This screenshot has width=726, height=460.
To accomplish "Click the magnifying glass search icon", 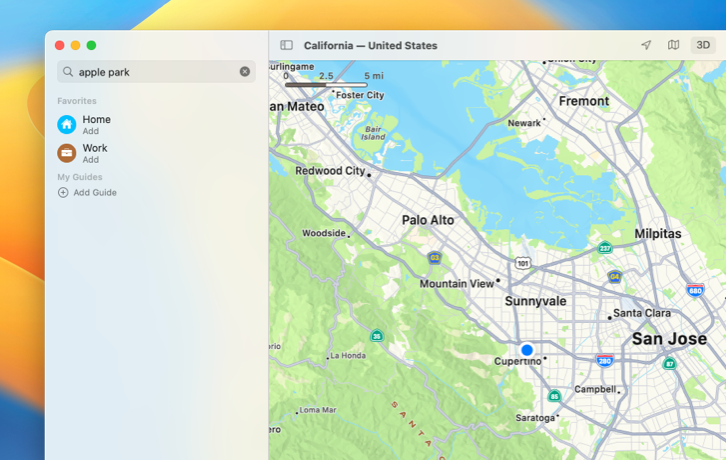I will 68,72.
